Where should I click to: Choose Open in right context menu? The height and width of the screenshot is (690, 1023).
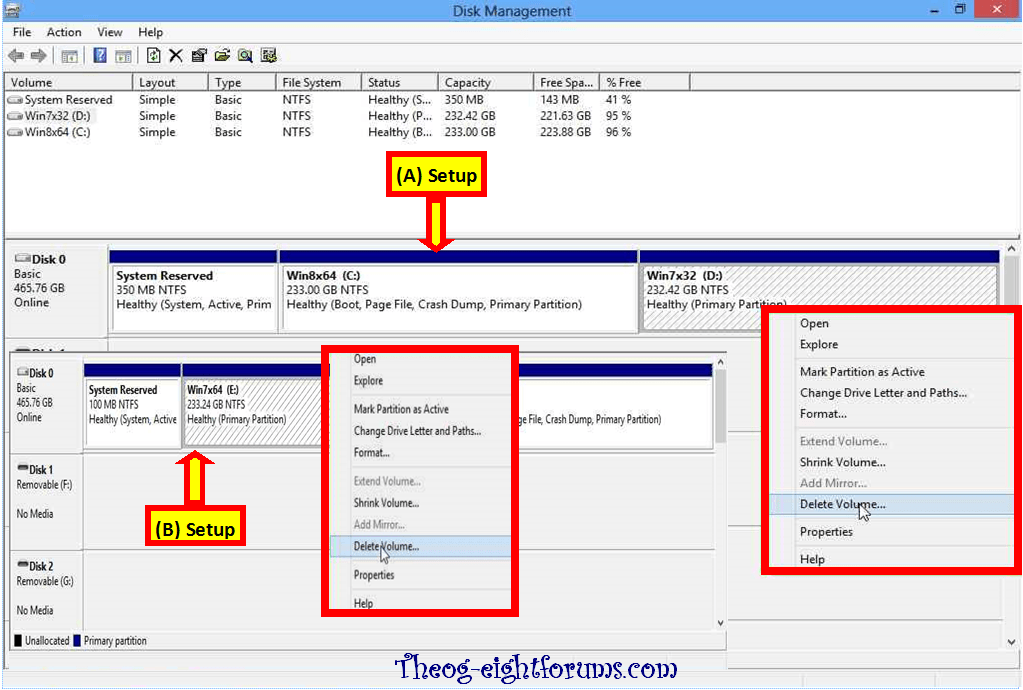click(891, 323)
